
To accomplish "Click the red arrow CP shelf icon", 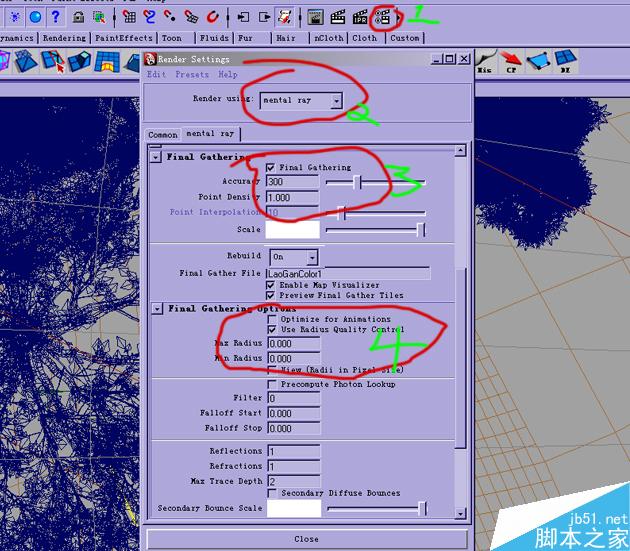I will point(511,61).
